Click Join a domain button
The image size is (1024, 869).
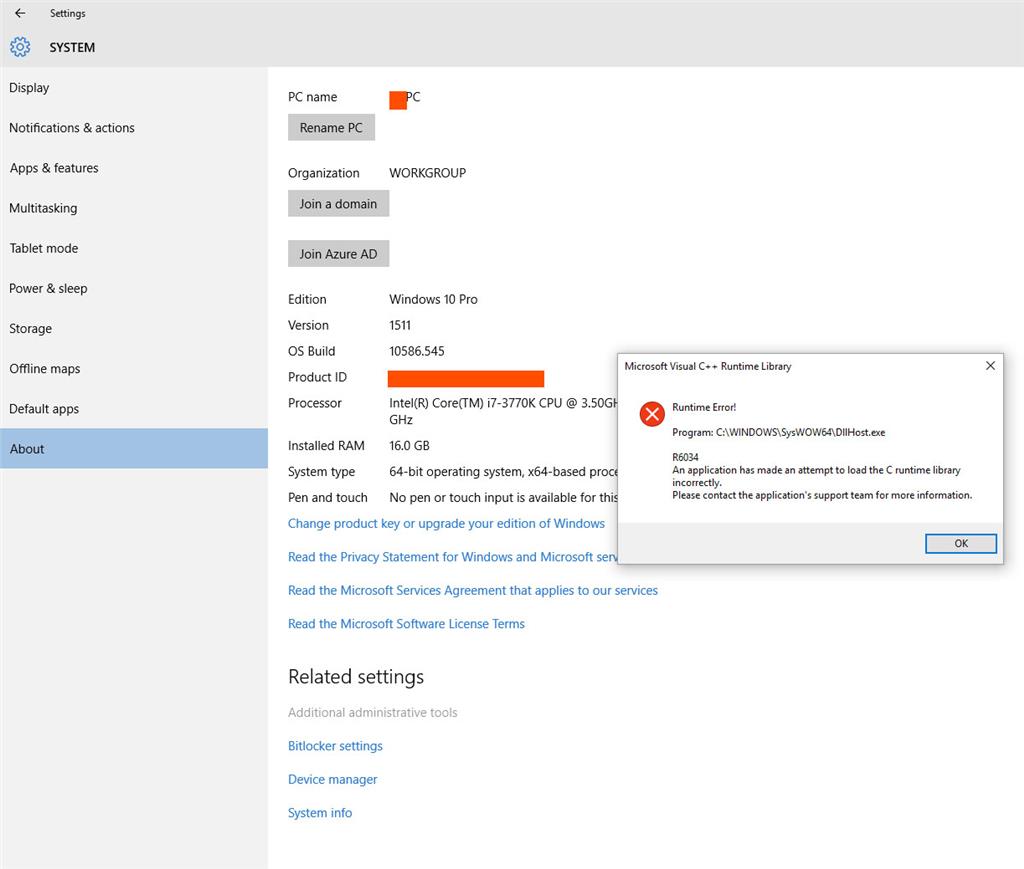(x=338, y=204)
